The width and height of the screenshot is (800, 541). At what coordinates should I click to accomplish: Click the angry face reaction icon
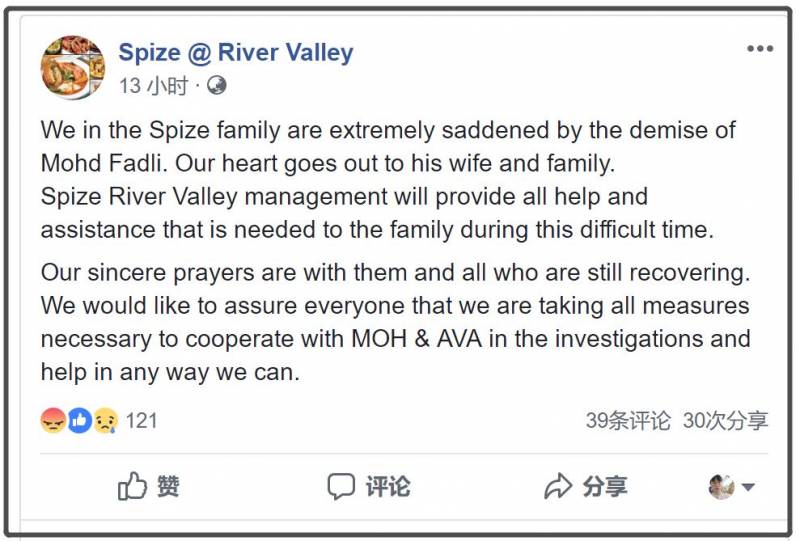(x=53, y=421)
